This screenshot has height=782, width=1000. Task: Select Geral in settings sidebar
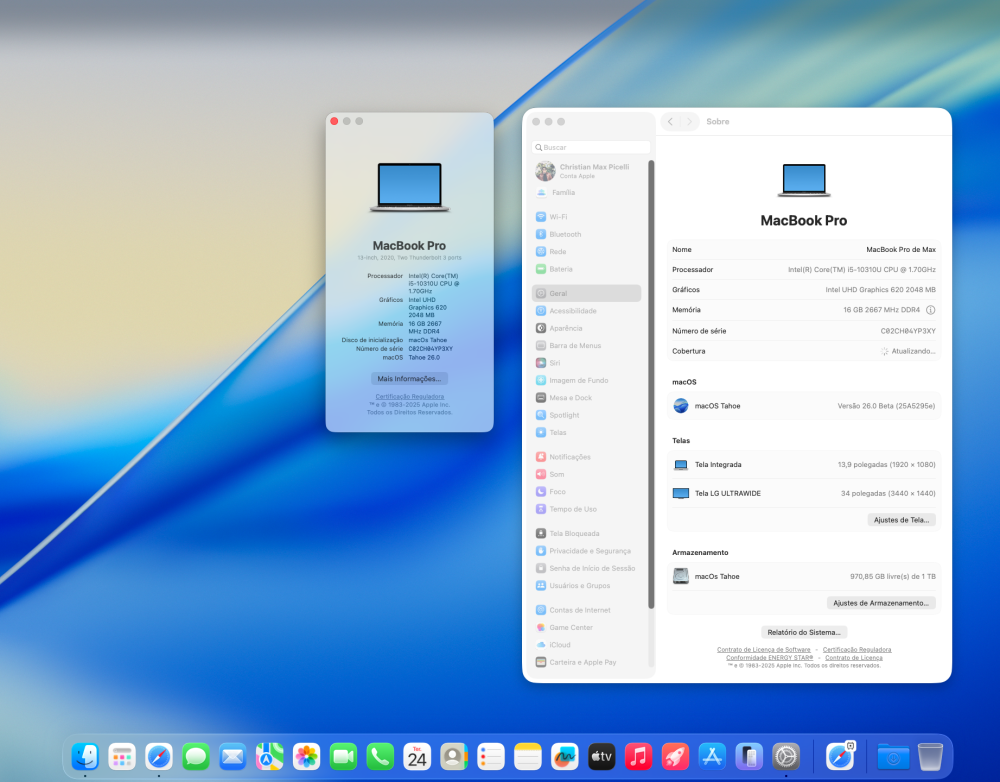point(586,293)
